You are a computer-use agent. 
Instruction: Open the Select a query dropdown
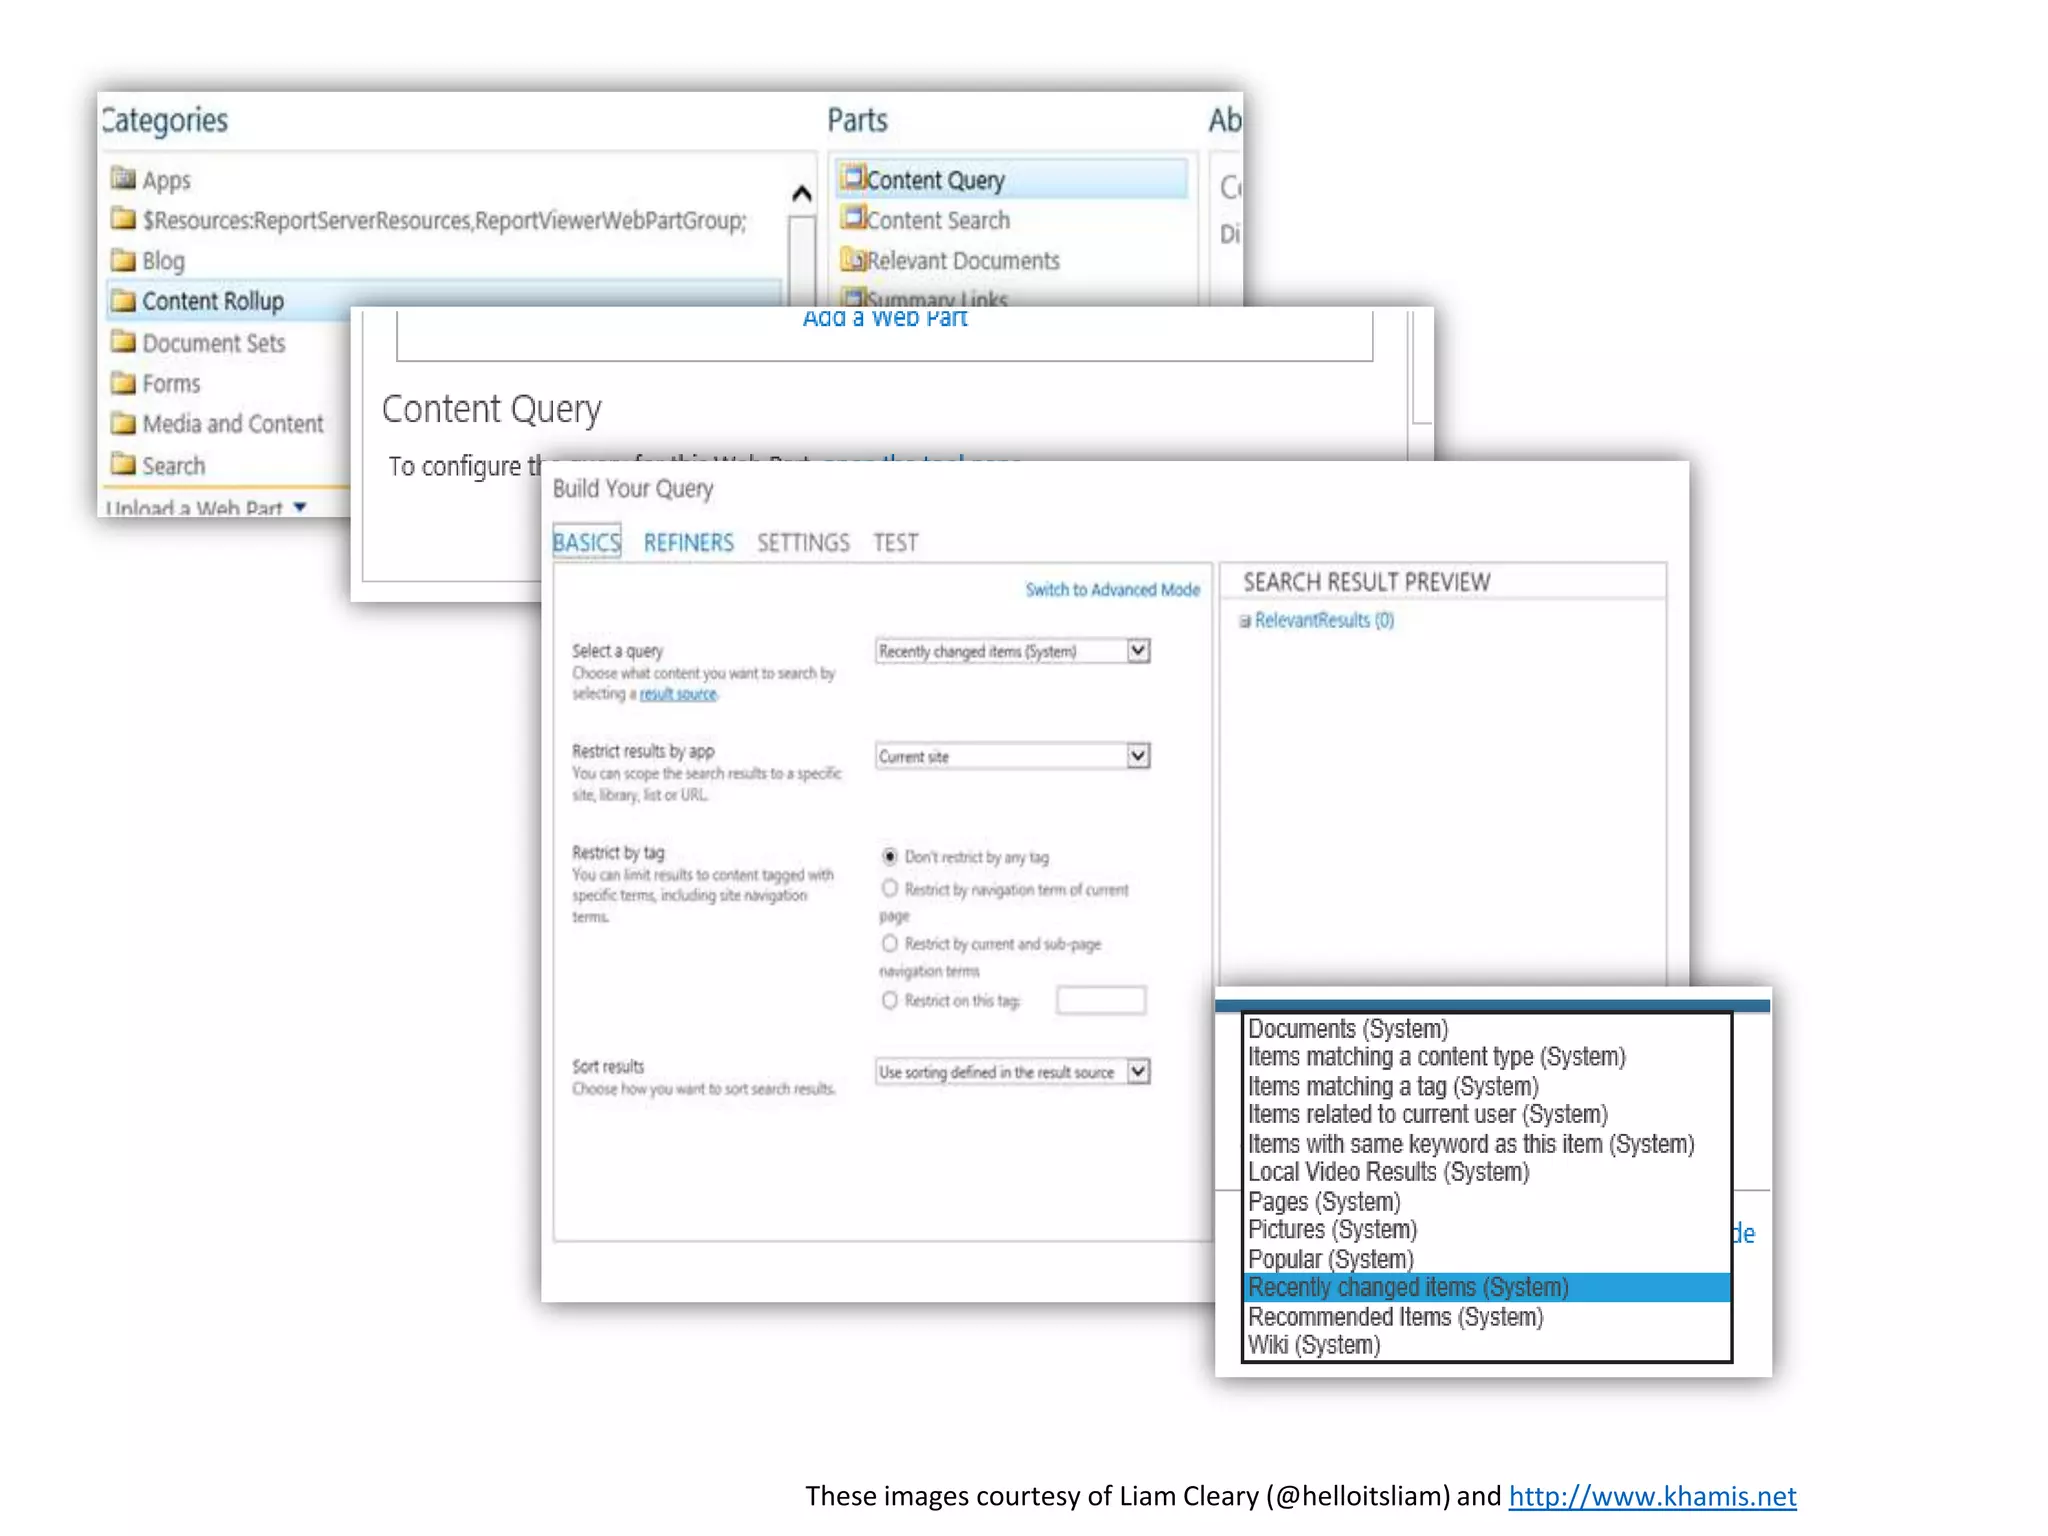1138,651
